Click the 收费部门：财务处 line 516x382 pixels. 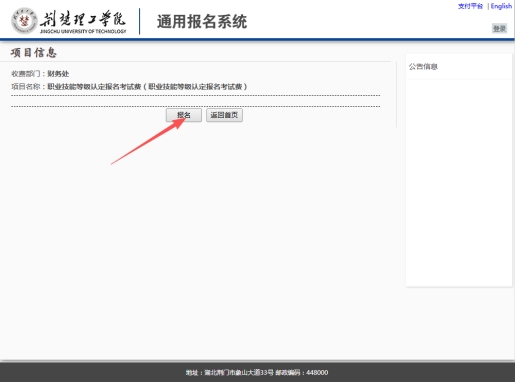coord(40,74)
